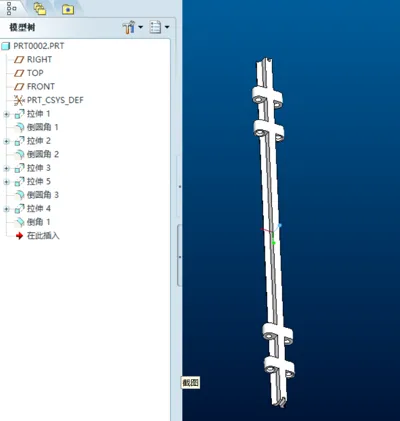The height and width of the screenshot is (421, 400).
Task: Expand the 拉伸 3 feature
Action: 6,168
